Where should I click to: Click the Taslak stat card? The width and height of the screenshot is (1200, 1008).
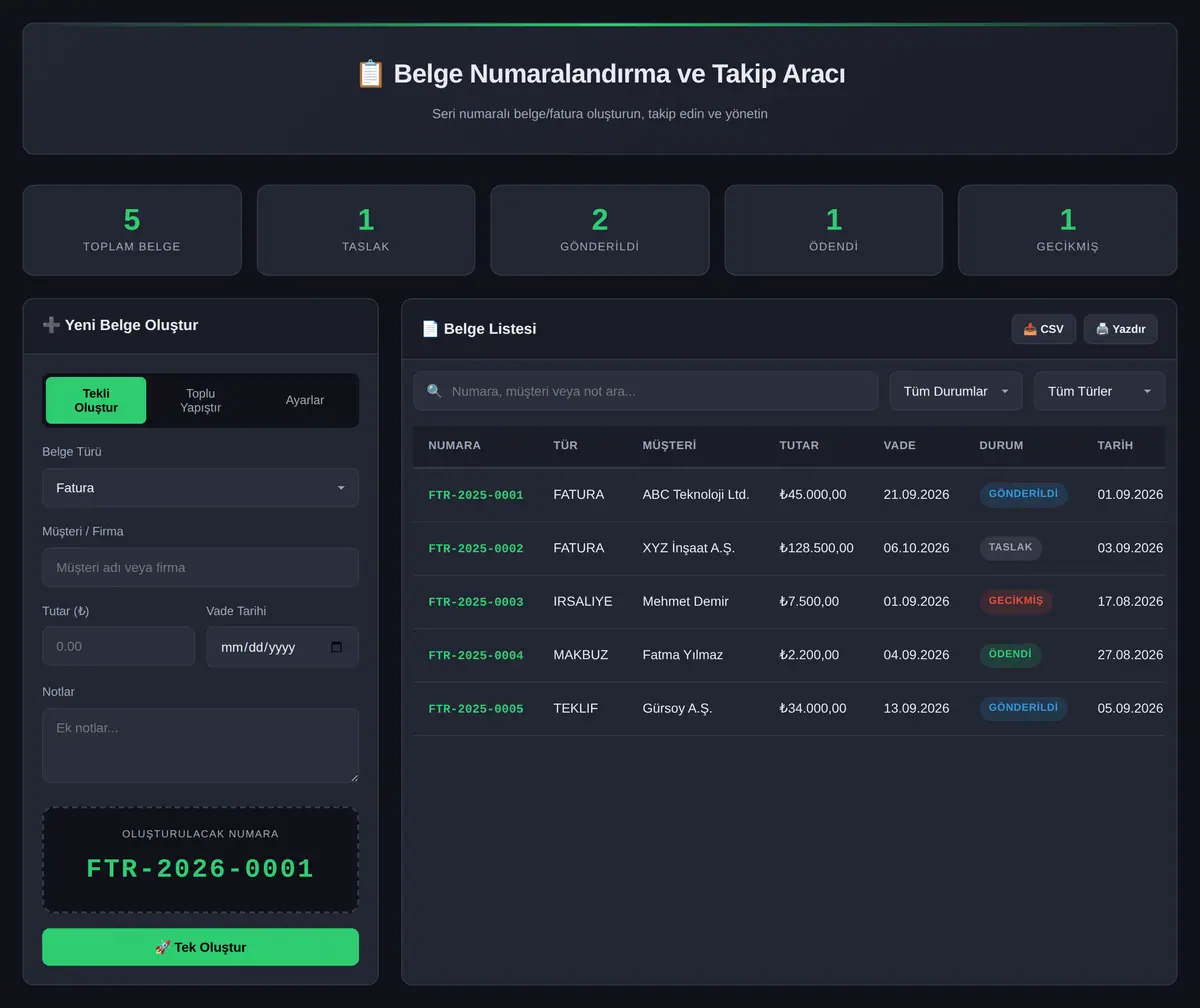tap(366, 230)
